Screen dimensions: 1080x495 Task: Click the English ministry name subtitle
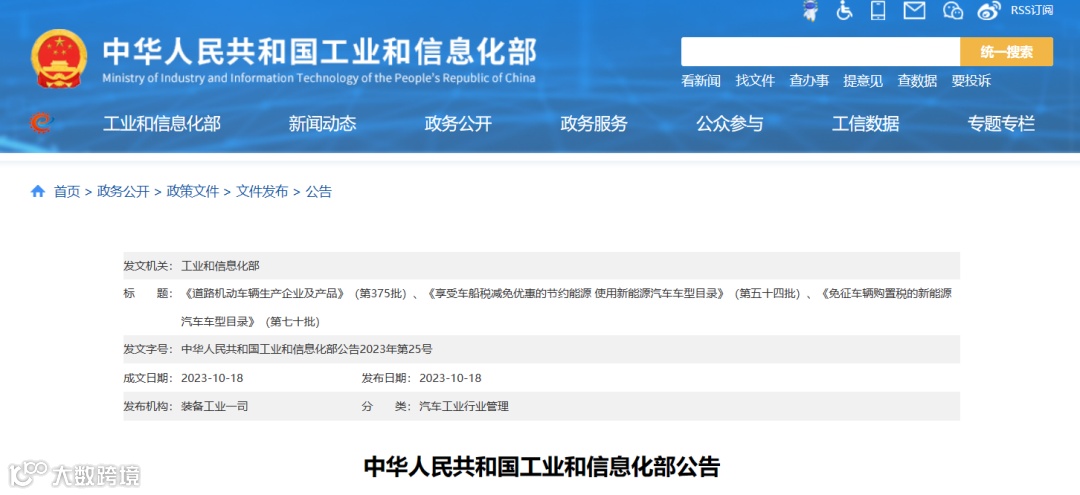point(319,78)
